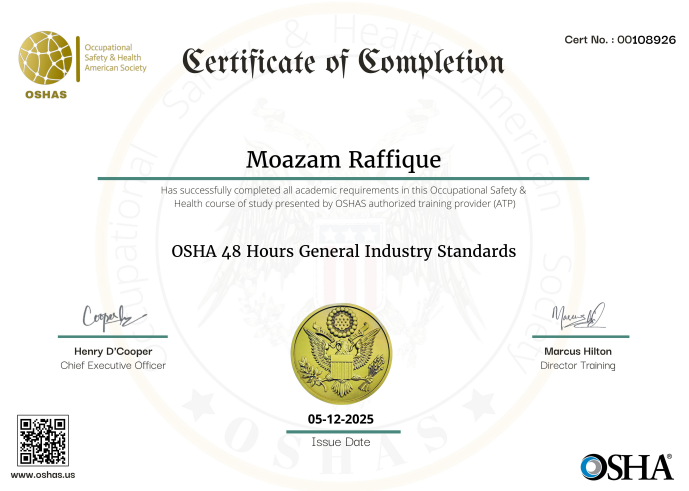This screenshot has width=689, height=491.
Task: Open the www.oshas.us link
Action: 43,475
